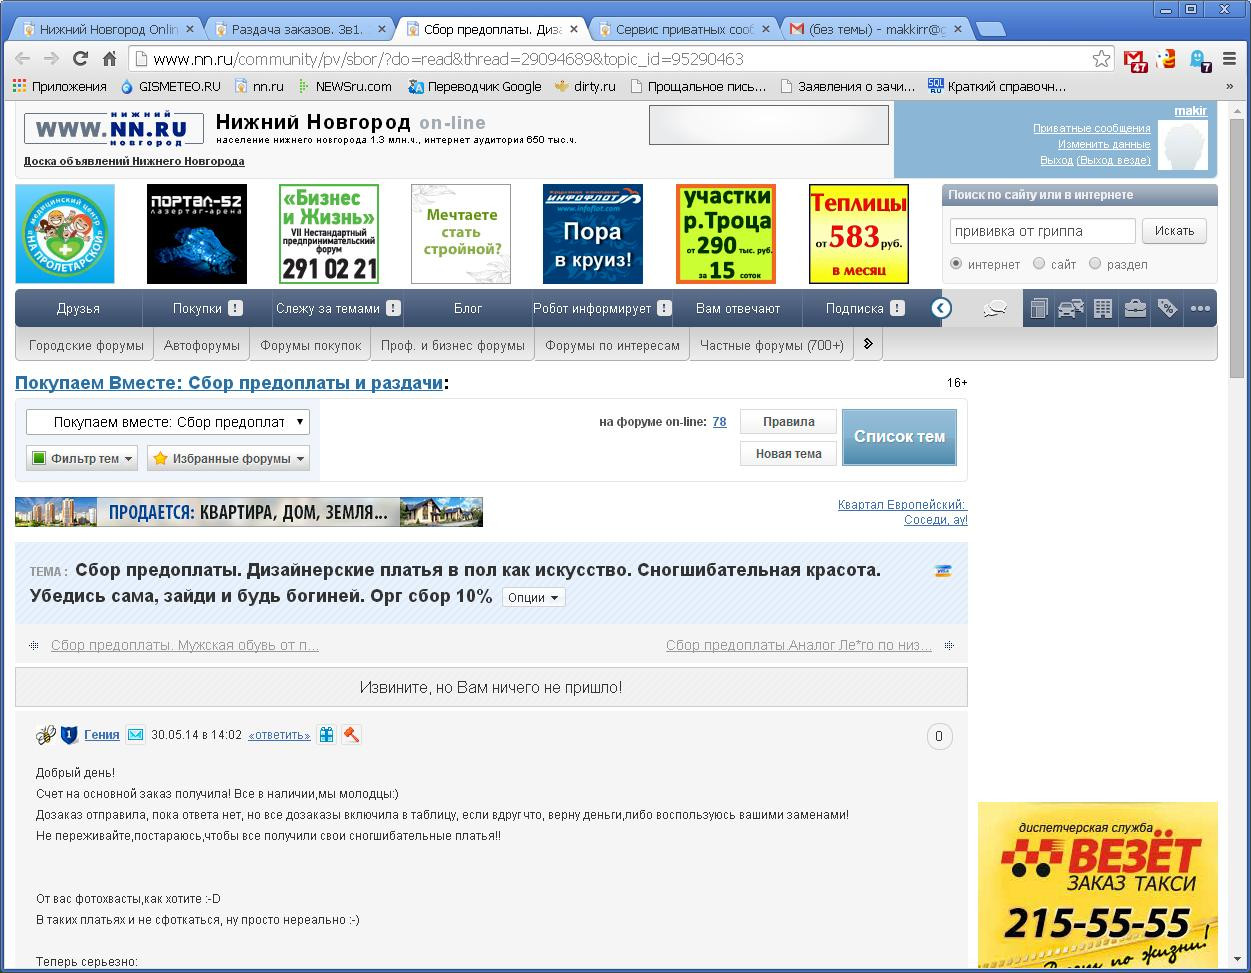Select the "раздел" search radio button
Image resolution: width=1251 pixels, height=973 pixels.
click(1095, 264)
